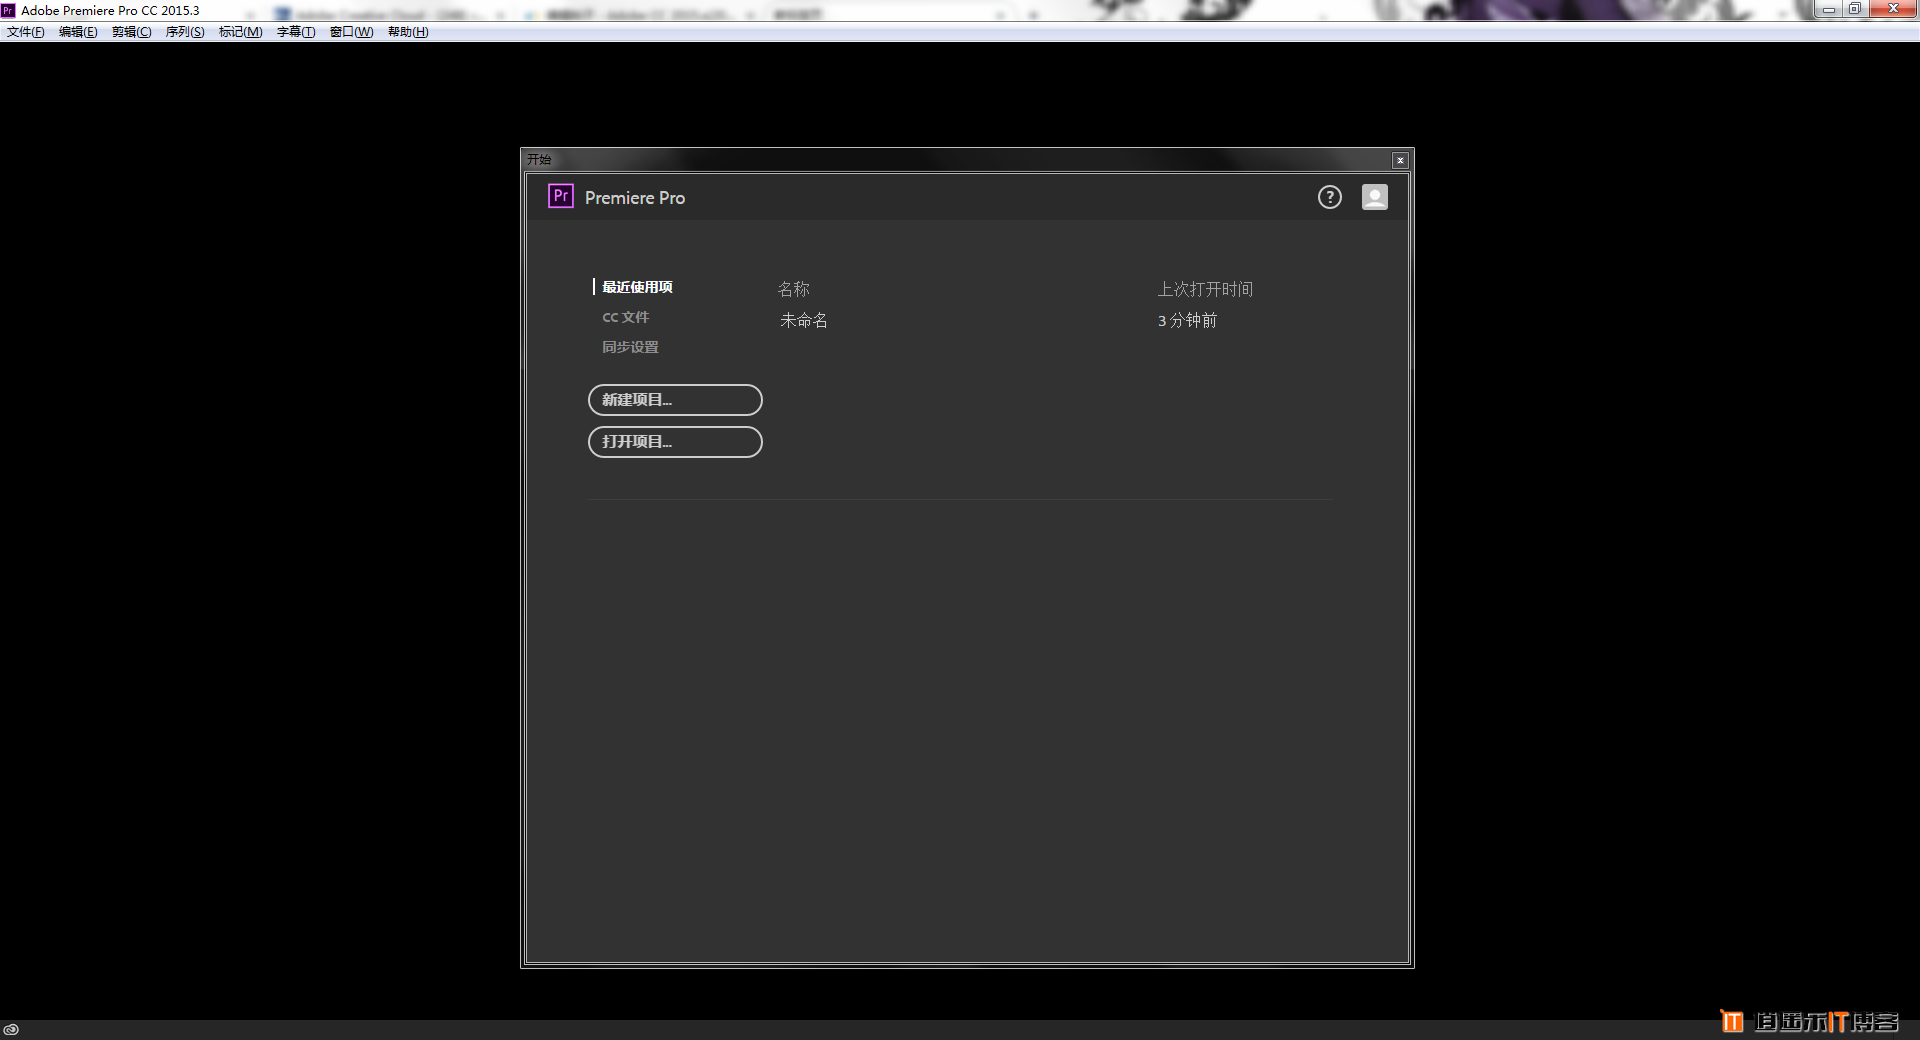
Task: Click the 名称 column header
Action: pyautogui.click(x=794, y=289)
